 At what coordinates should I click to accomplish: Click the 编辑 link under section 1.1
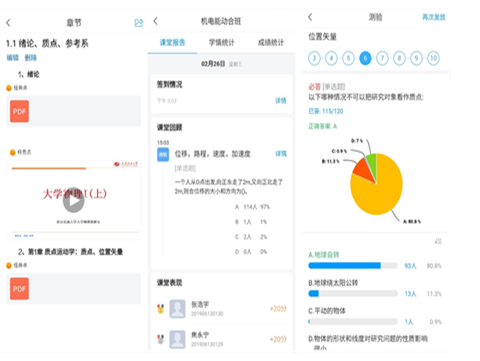13,58
